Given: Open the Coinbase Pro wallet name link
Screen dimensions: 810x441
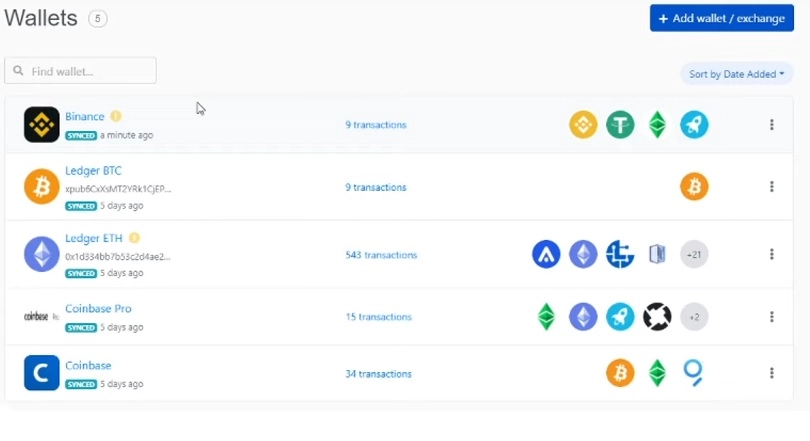Looking at the screenshot, I should click(x=98, y=309).
